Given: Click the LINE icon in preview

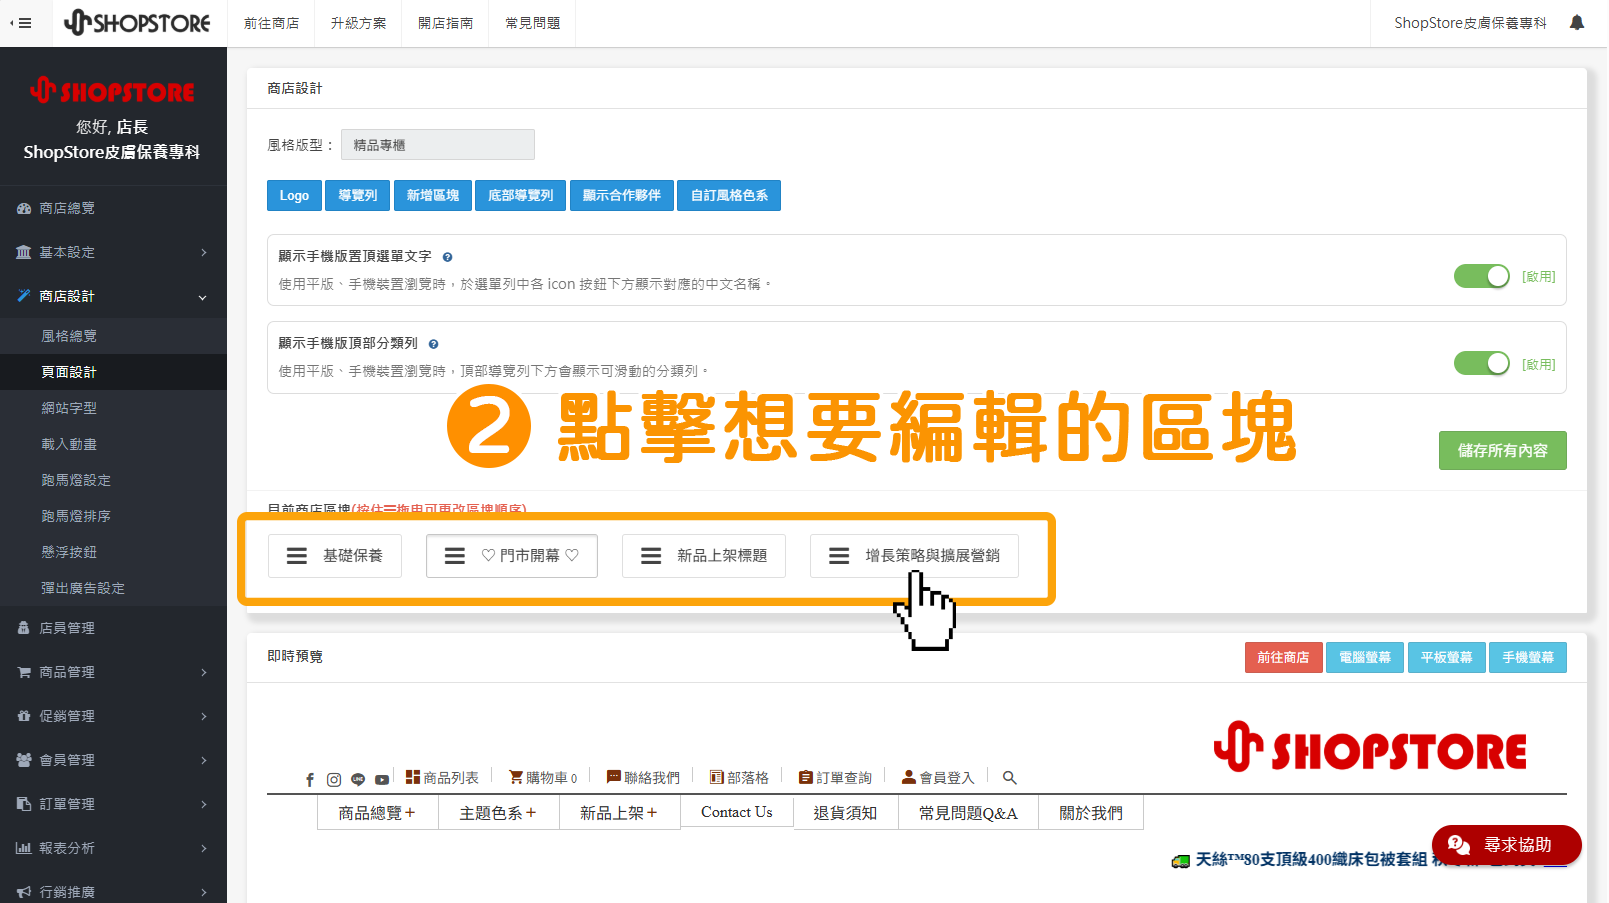Looking at the screenshot, I should coord(358,779).
